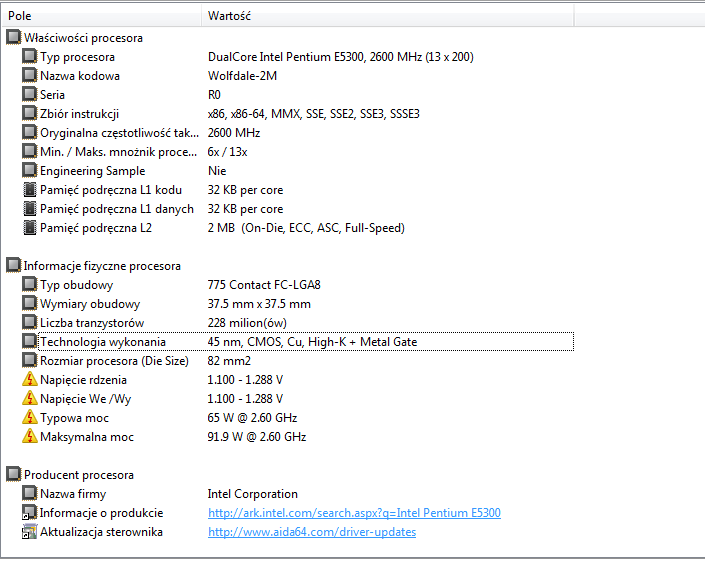Select the Liczba tranzystorów label
Screen dimensions: 705x561
tap(92, 323)
